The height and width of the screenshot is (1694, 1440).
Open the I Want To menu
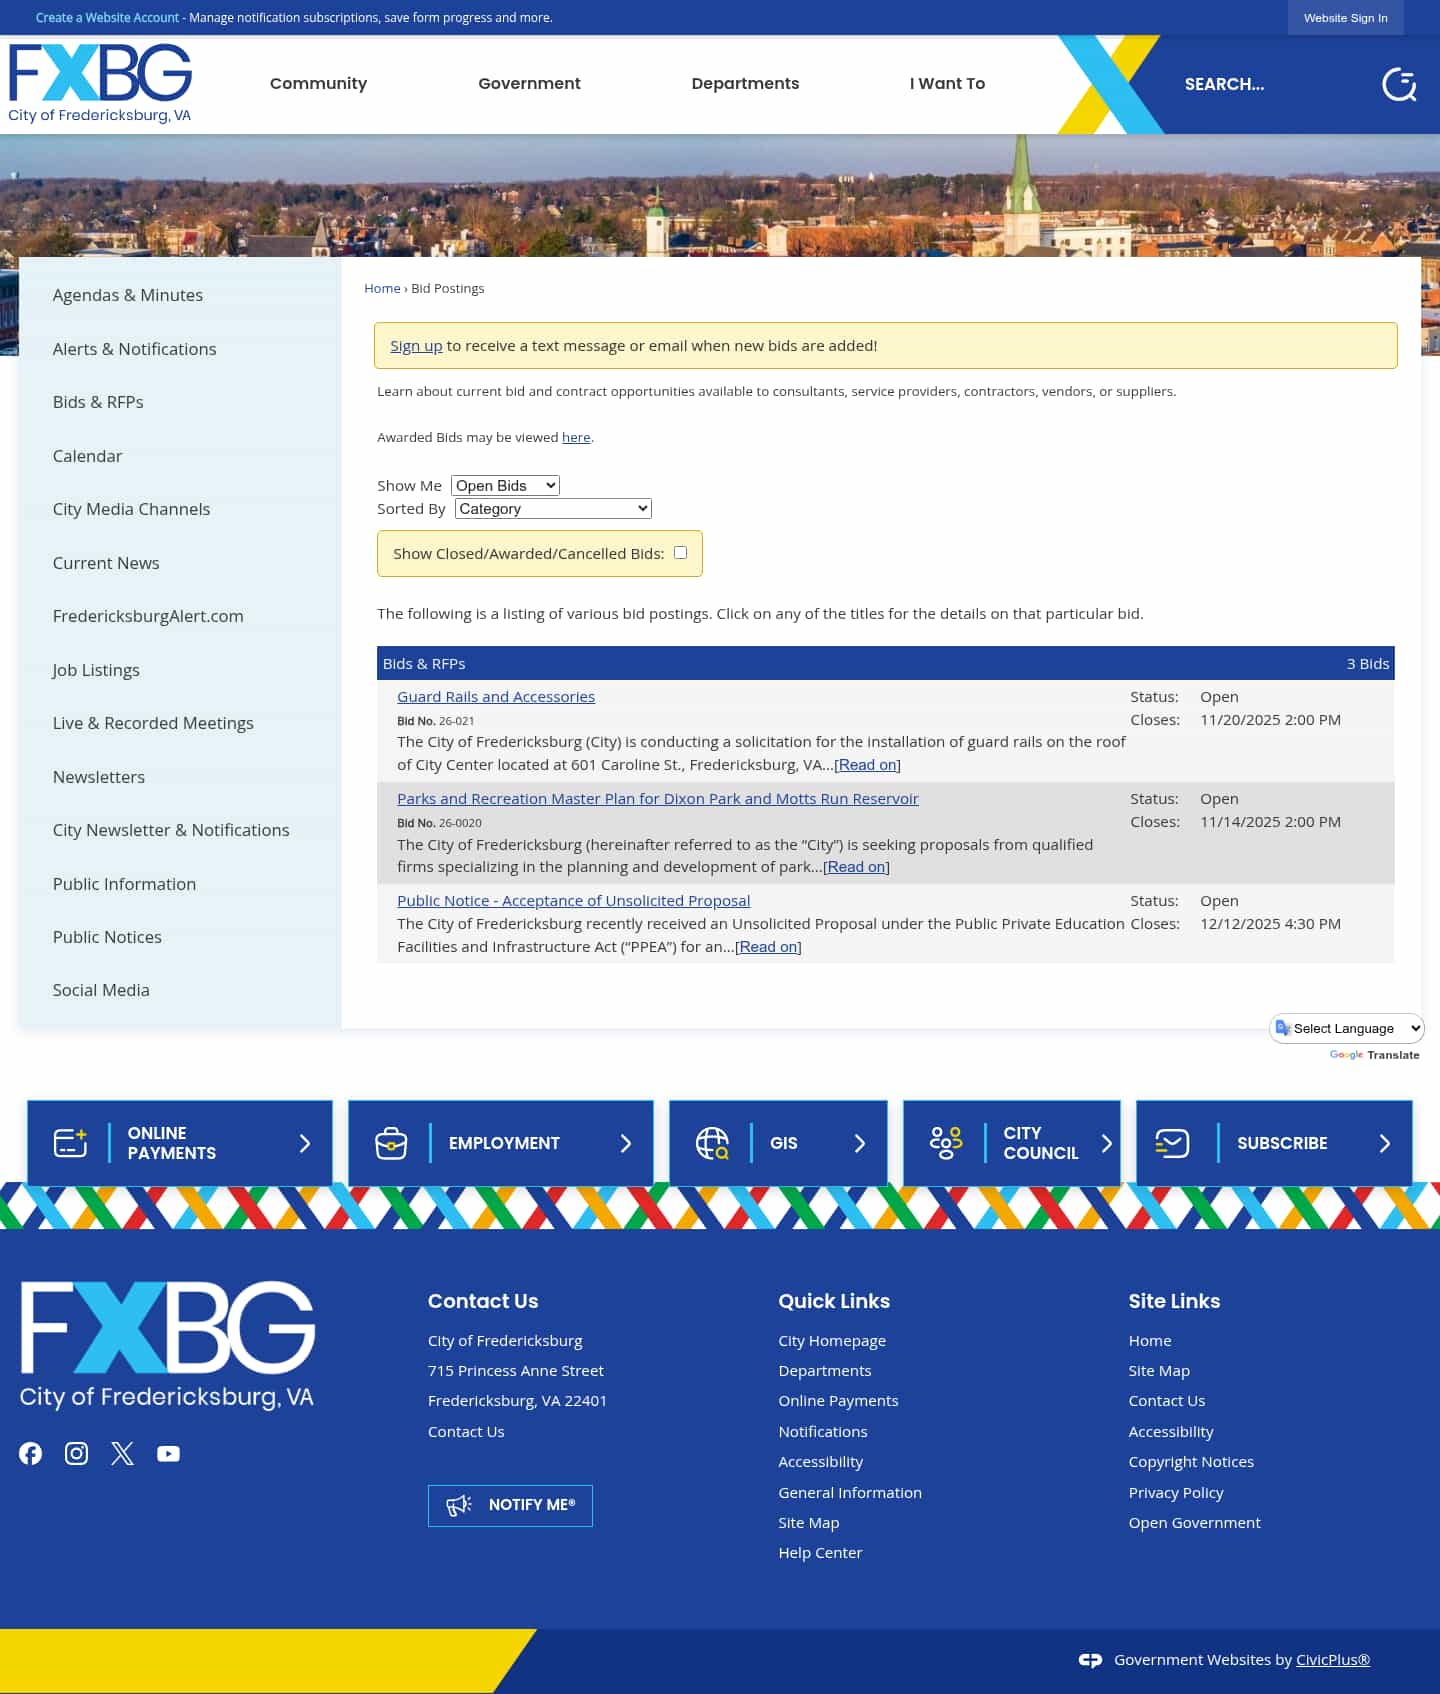click(x=947, y=84)
